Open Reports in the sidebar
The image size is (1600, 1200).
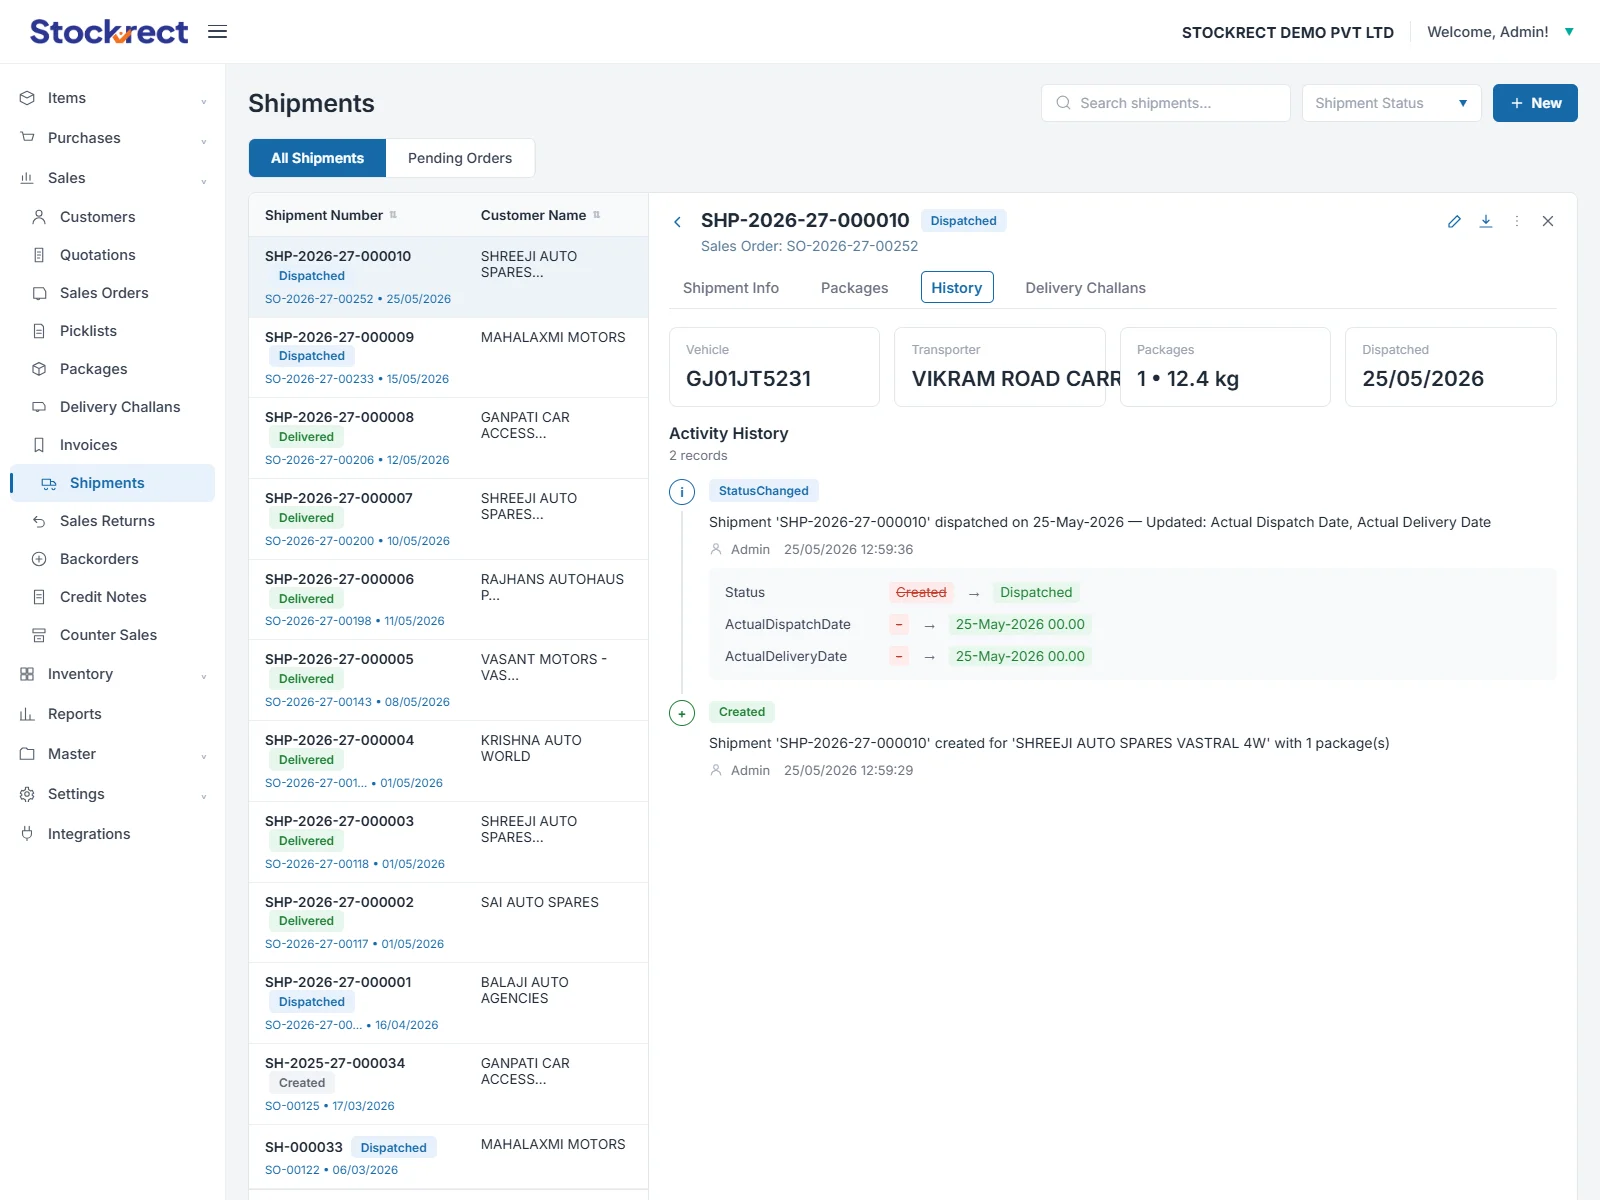coord(113,714)
